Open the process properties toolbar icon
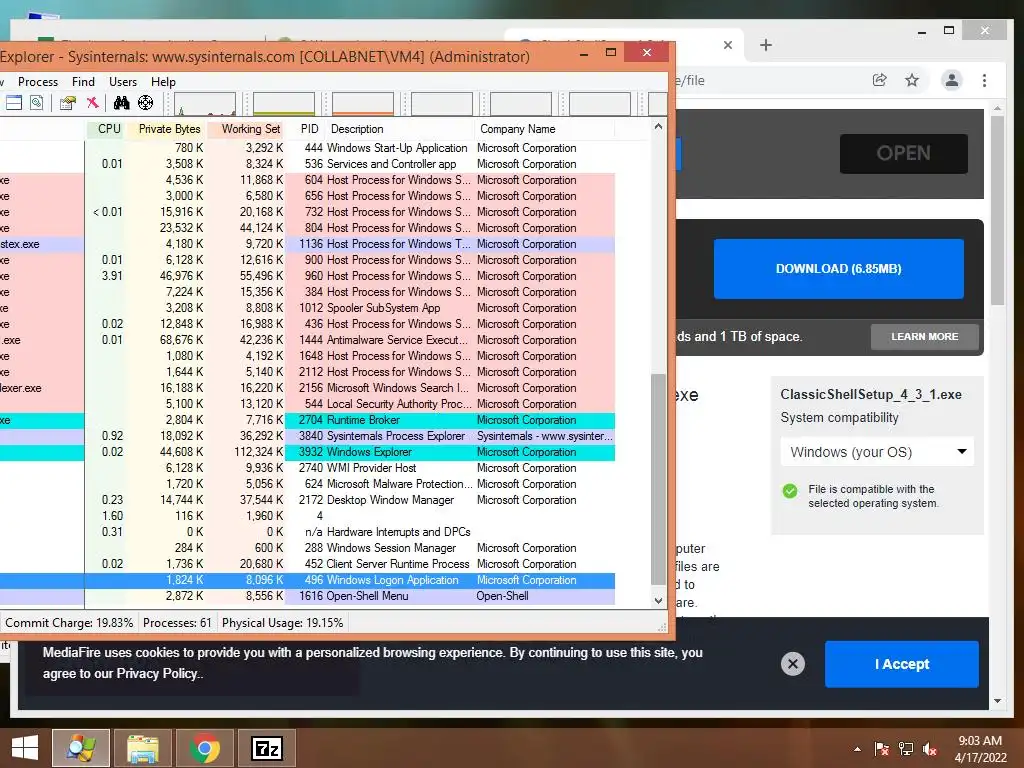This screenshot has height=768, width=1024. [68, 103]
